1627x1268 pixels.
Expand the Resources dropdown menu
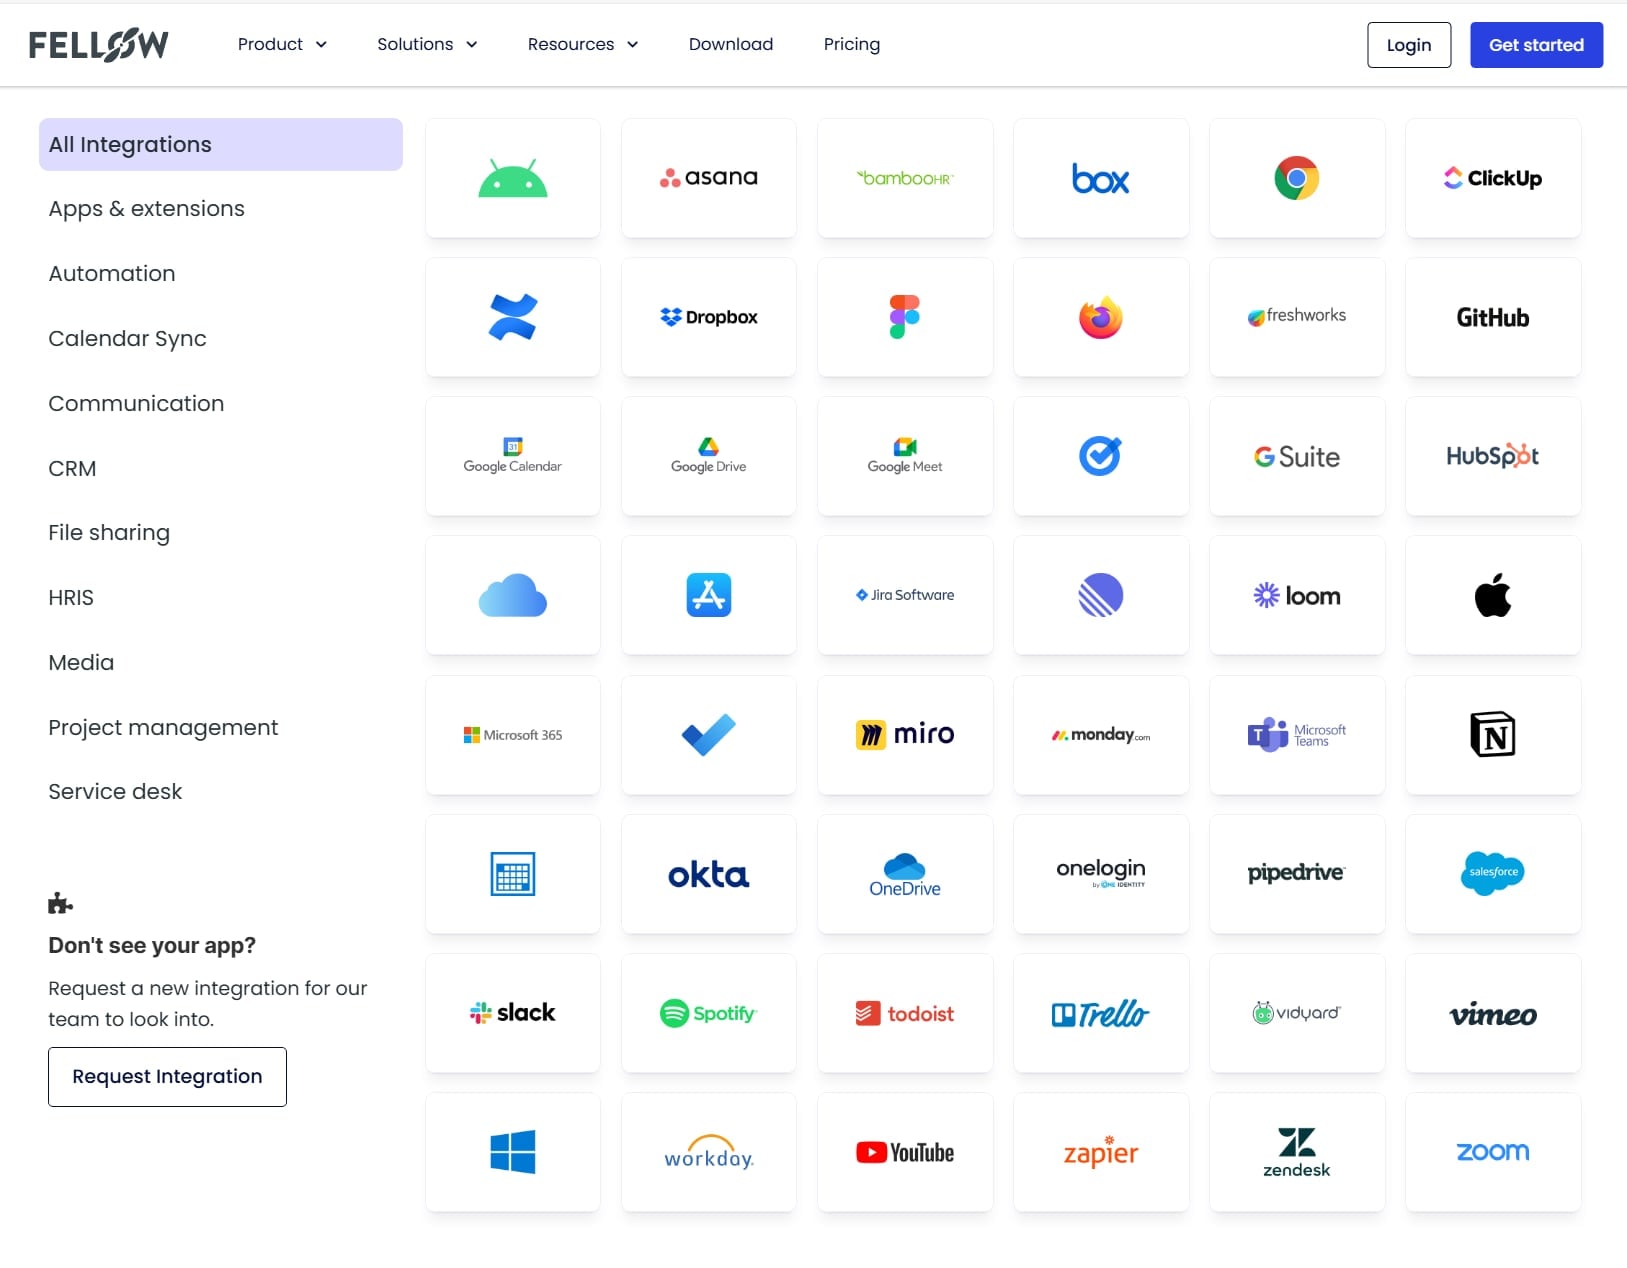pos(583,44)
